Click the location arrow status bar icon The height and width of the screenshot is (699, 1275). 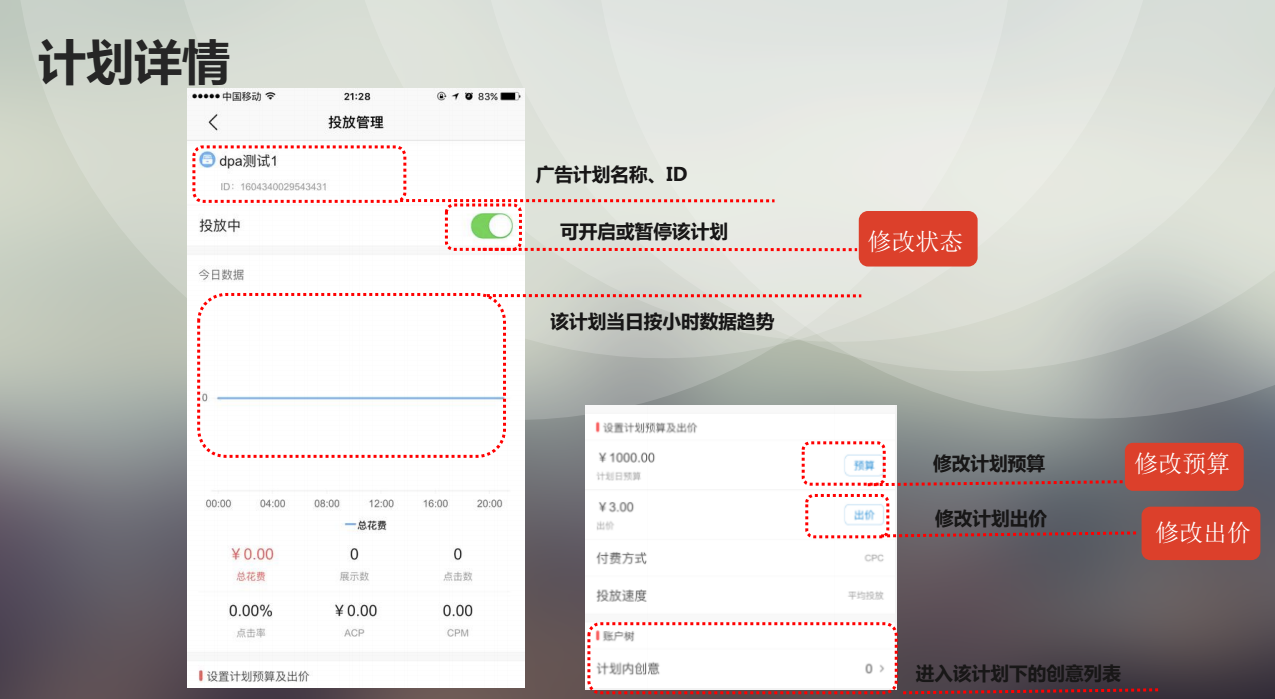454,97
